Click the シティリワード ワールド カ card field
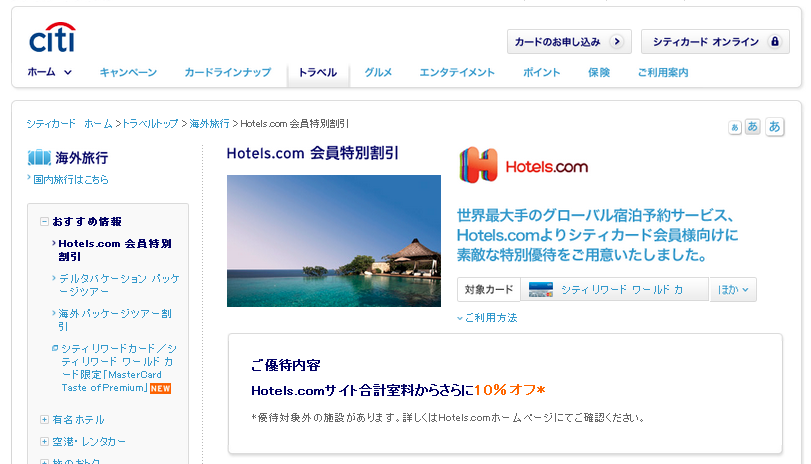The image size is (811, 464). coord(615,290)
